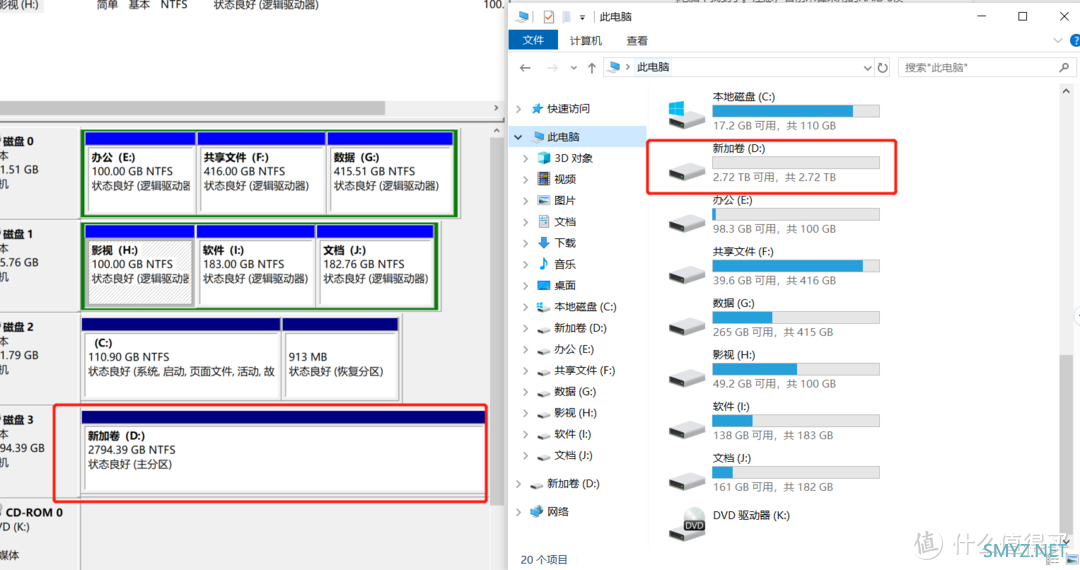Click the 3D 对象 folder icon in the tree

[543, 158]
